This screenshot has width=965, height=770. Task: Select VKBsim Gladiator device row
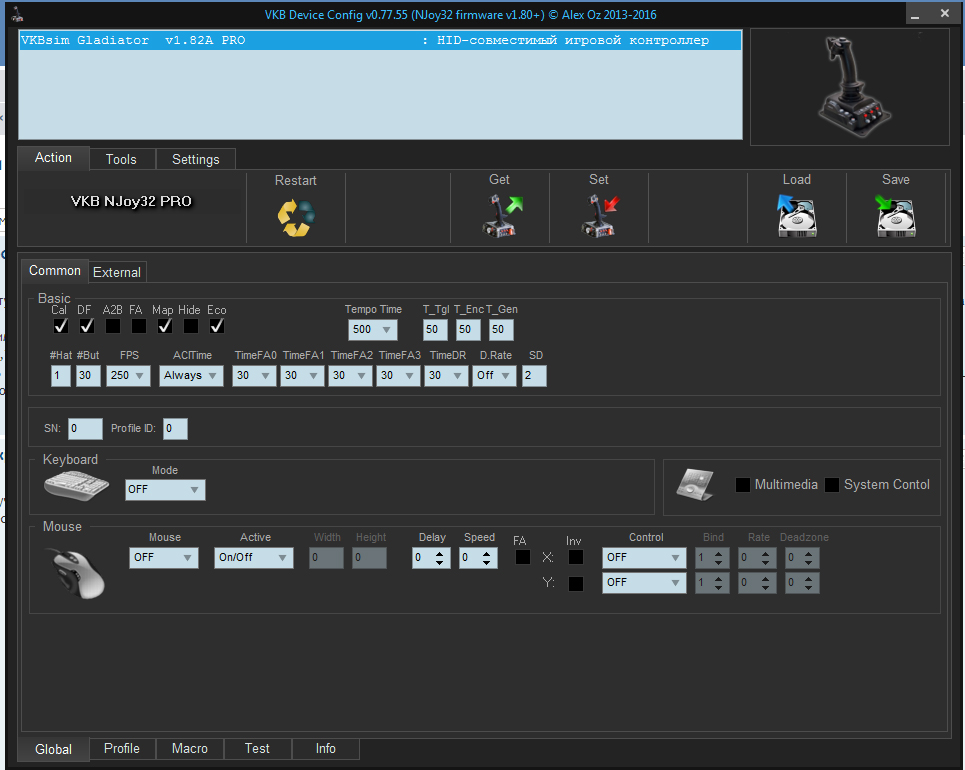coord(380,41)
